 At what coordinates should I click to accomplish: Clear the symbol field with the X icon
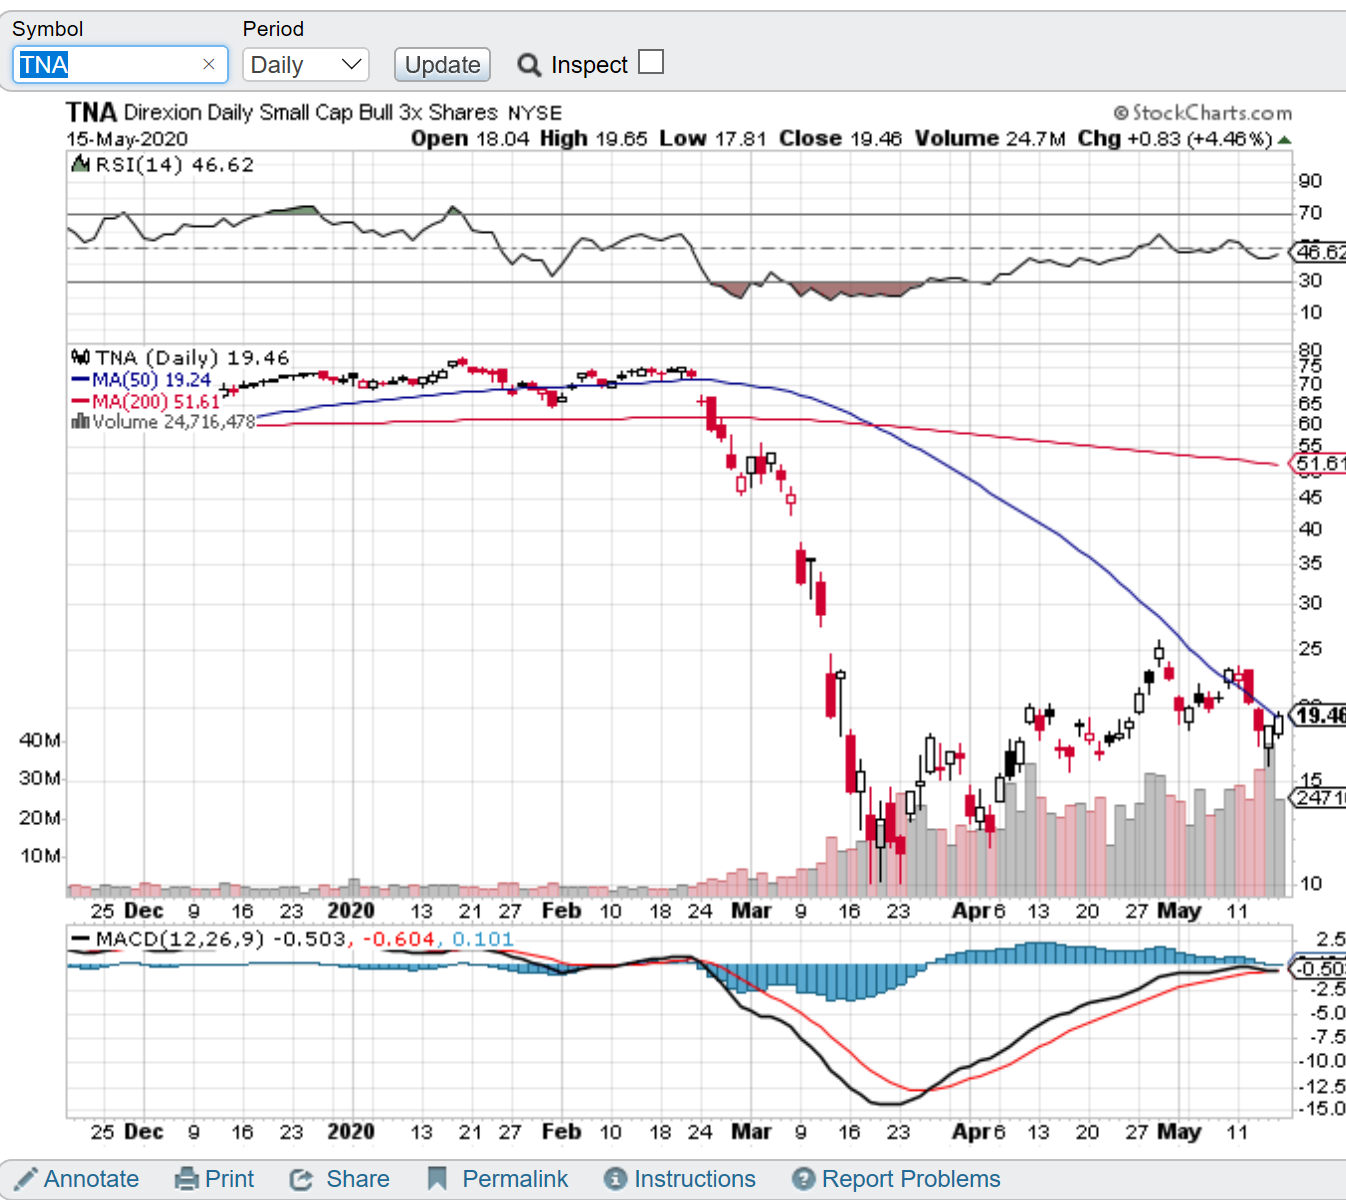208,65
